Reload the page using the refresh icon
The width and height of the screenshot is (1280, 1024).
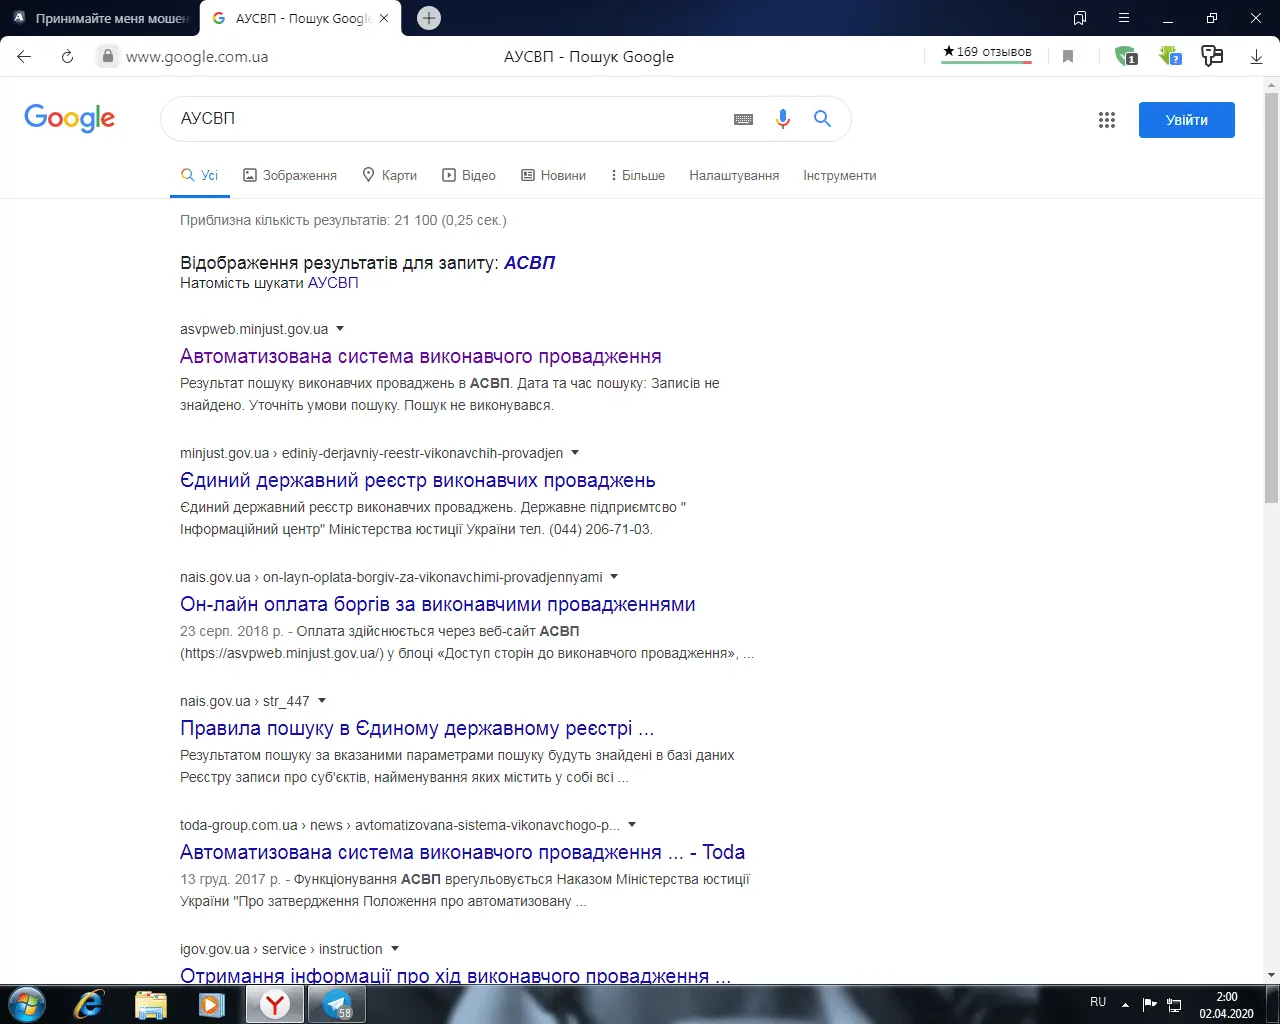[67, 57]
